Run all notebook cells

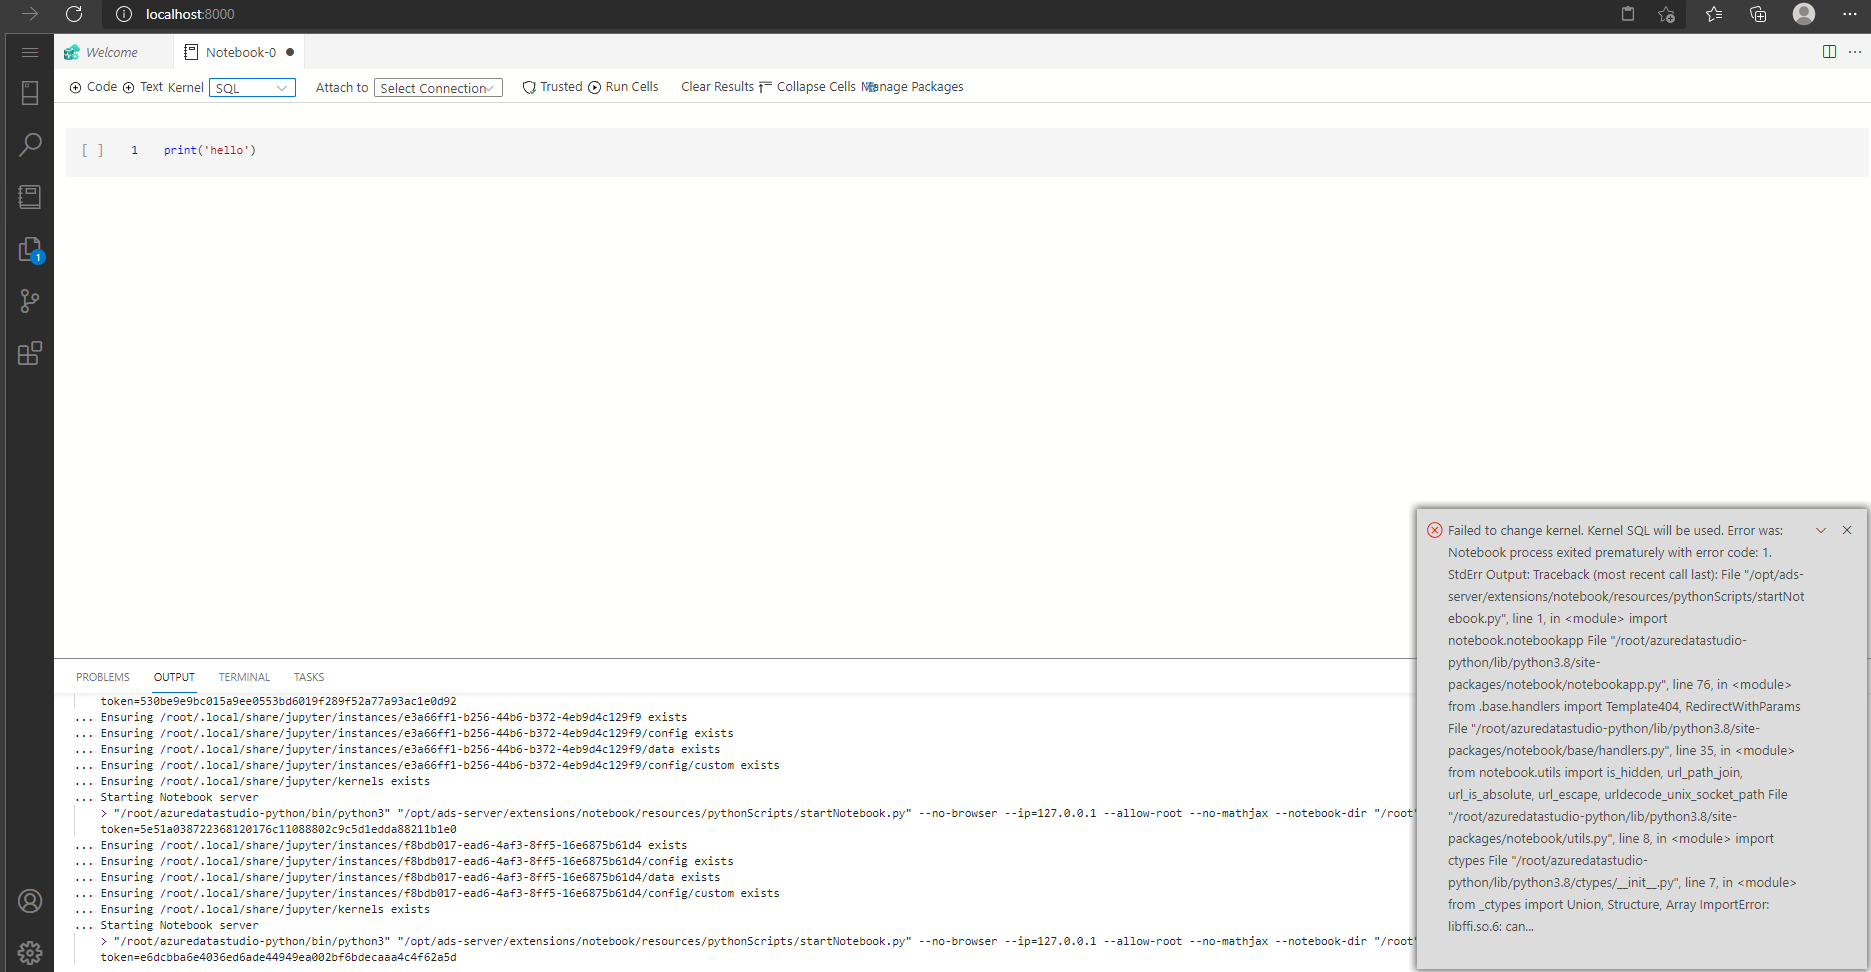[623, 87]
